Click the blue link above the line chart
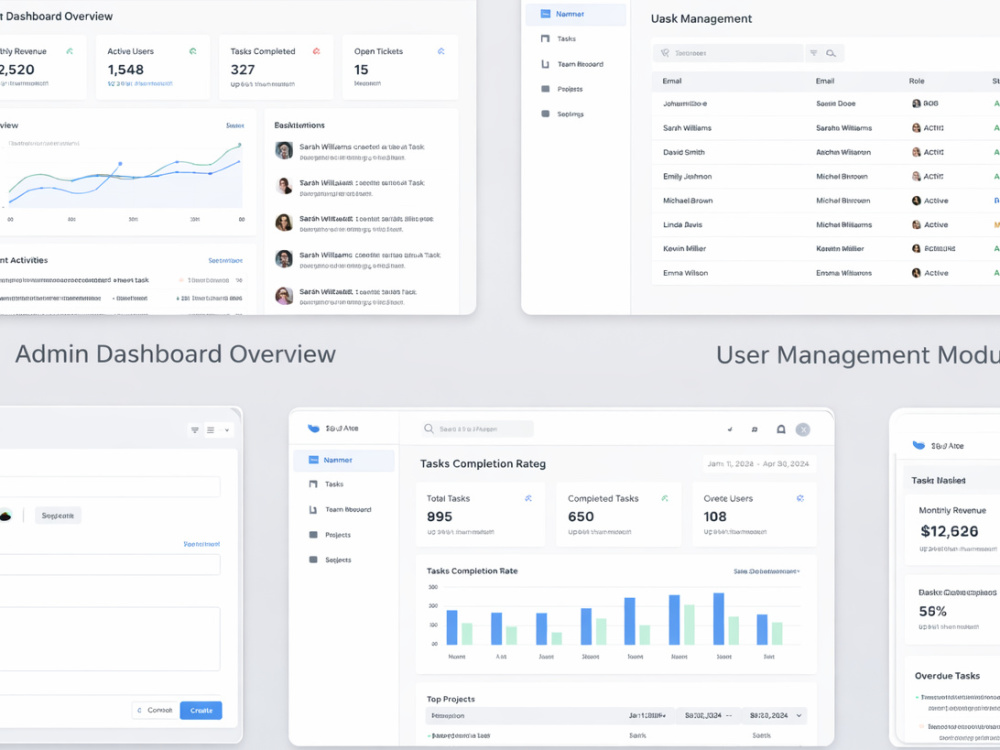 pyautogui.click(x=235, y=126)
